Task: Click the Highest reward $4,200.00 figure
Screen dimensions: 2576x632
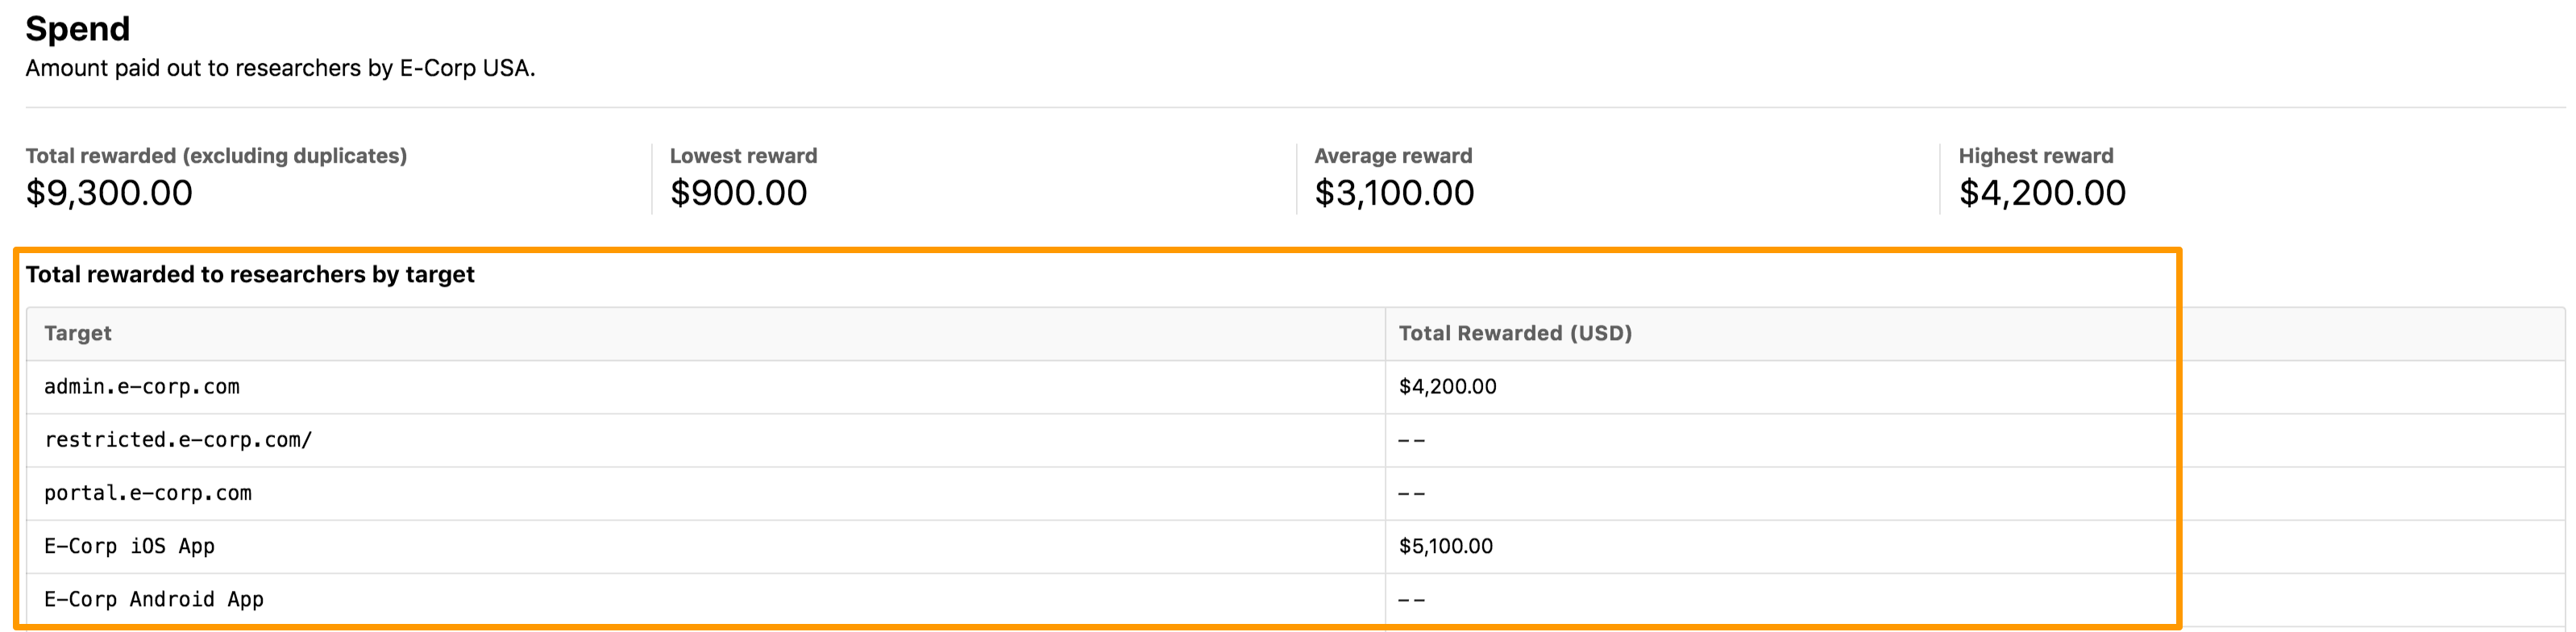Action: pos(2042,192)
